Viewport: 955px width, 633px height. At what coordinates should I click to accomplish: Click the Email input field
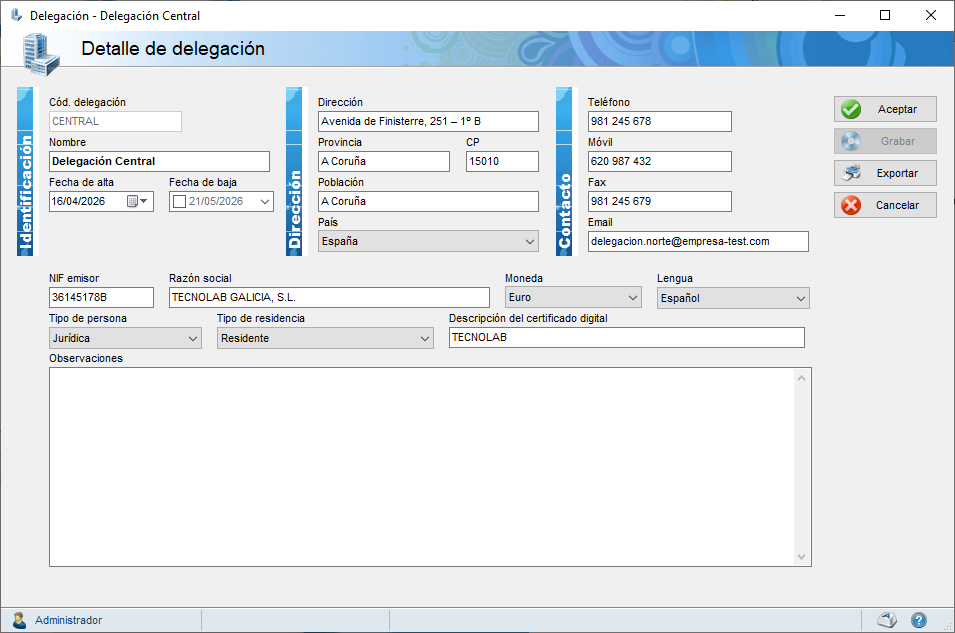[x=698, y=241]
